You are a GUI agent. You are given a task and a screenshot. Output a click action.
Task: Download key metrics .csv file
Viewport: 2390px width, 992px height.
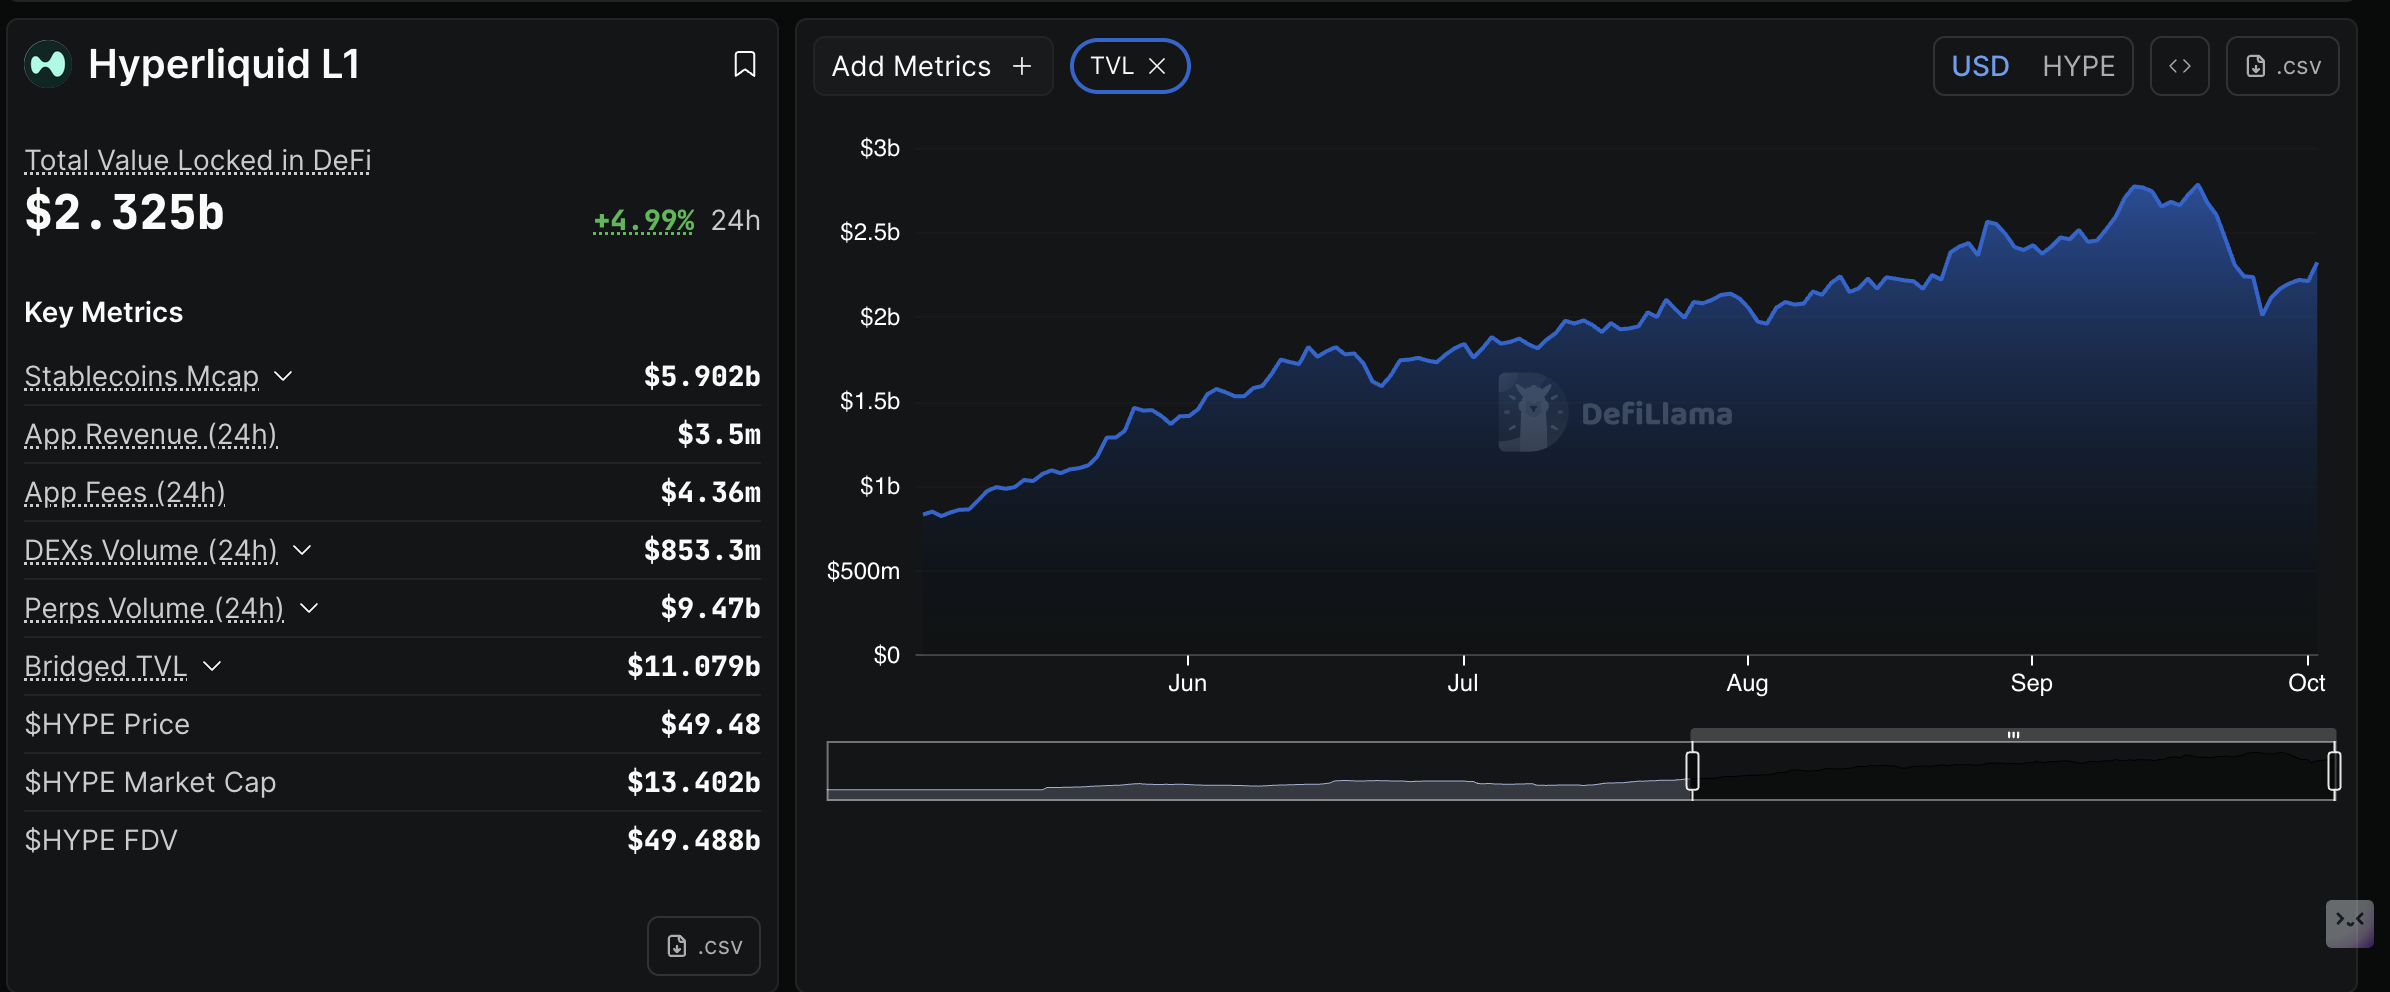(x=703, y=946)
